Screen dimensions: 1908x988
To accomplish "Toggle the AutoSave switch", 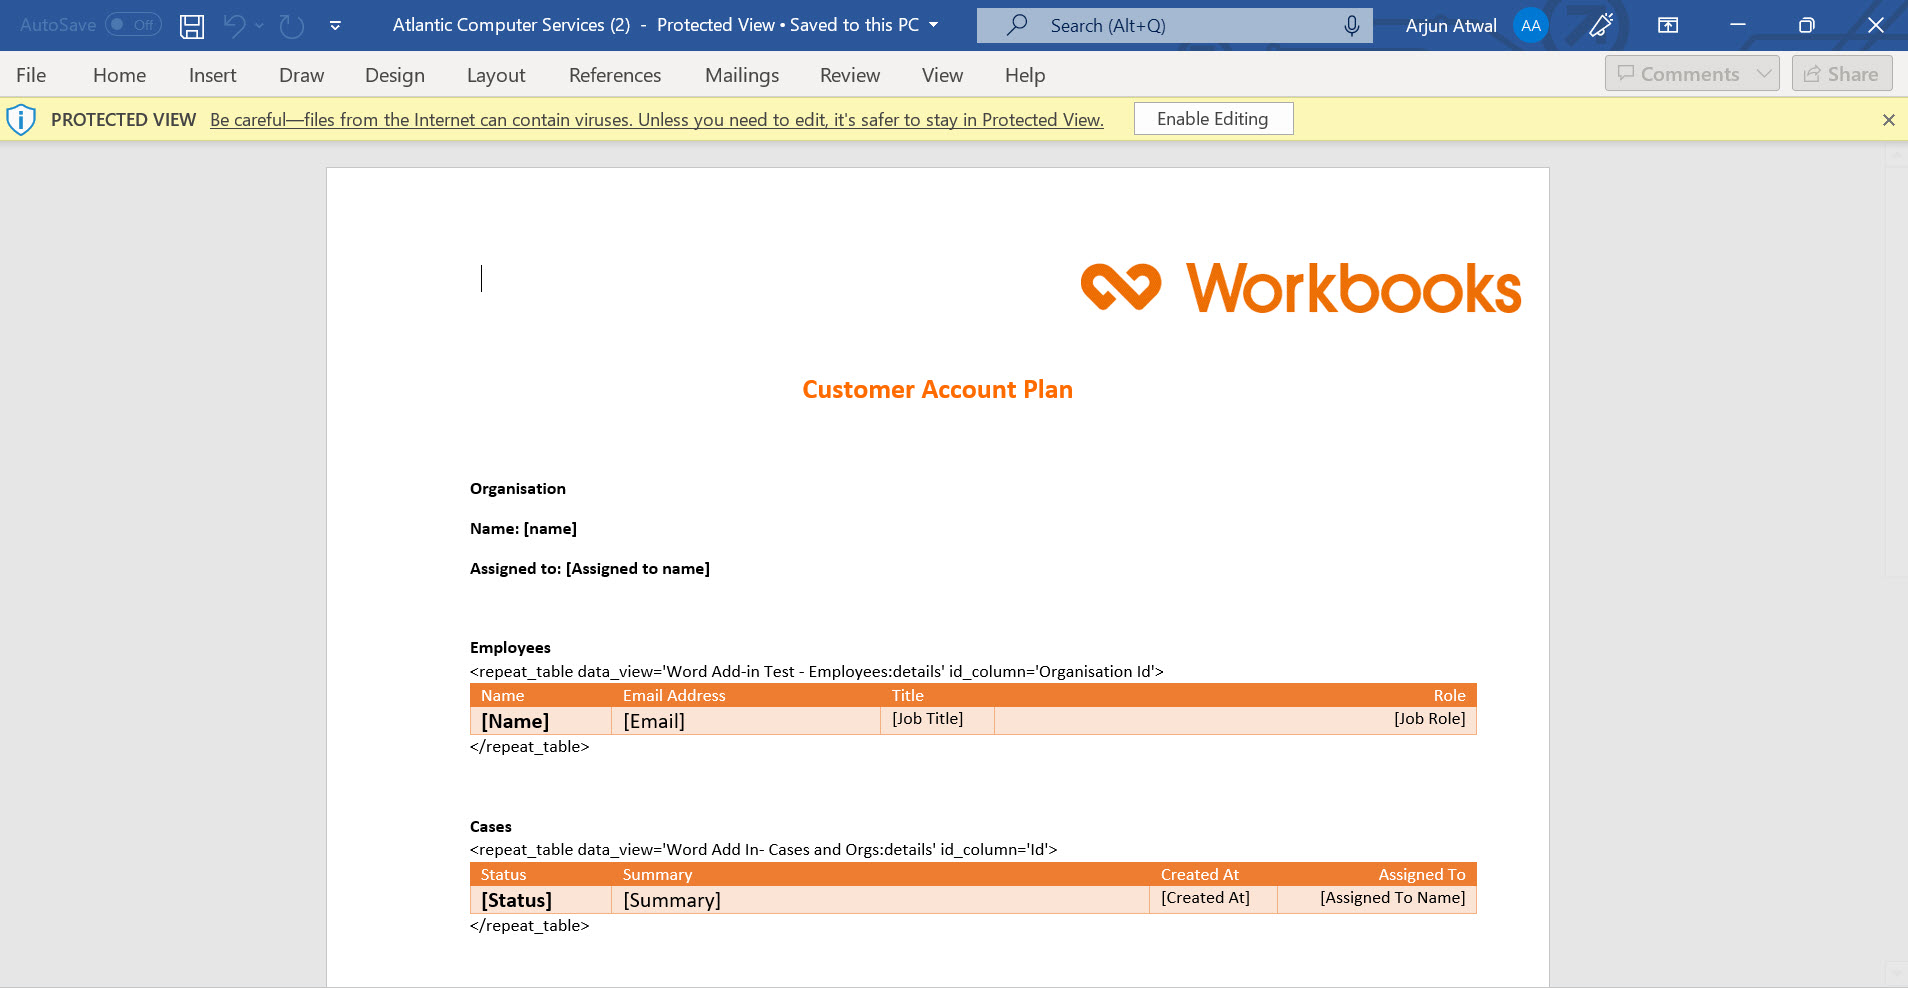I will [133, 25].
